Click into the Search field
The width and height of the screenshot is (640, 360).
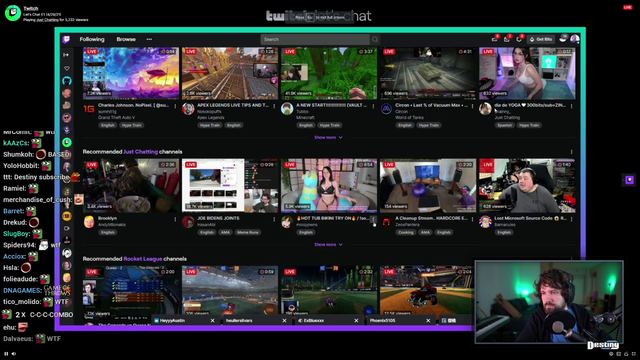[x=315, y=39]
